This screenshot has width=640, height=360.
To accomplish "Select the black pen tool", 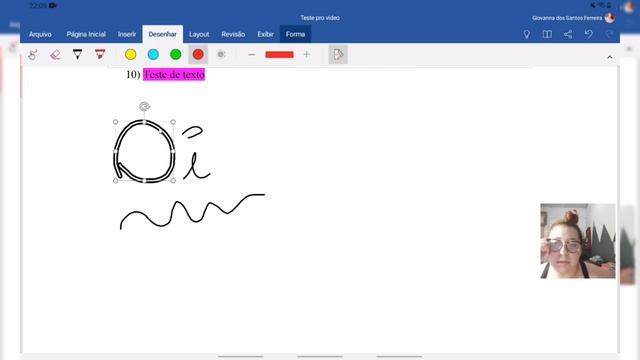I will 77,54.
